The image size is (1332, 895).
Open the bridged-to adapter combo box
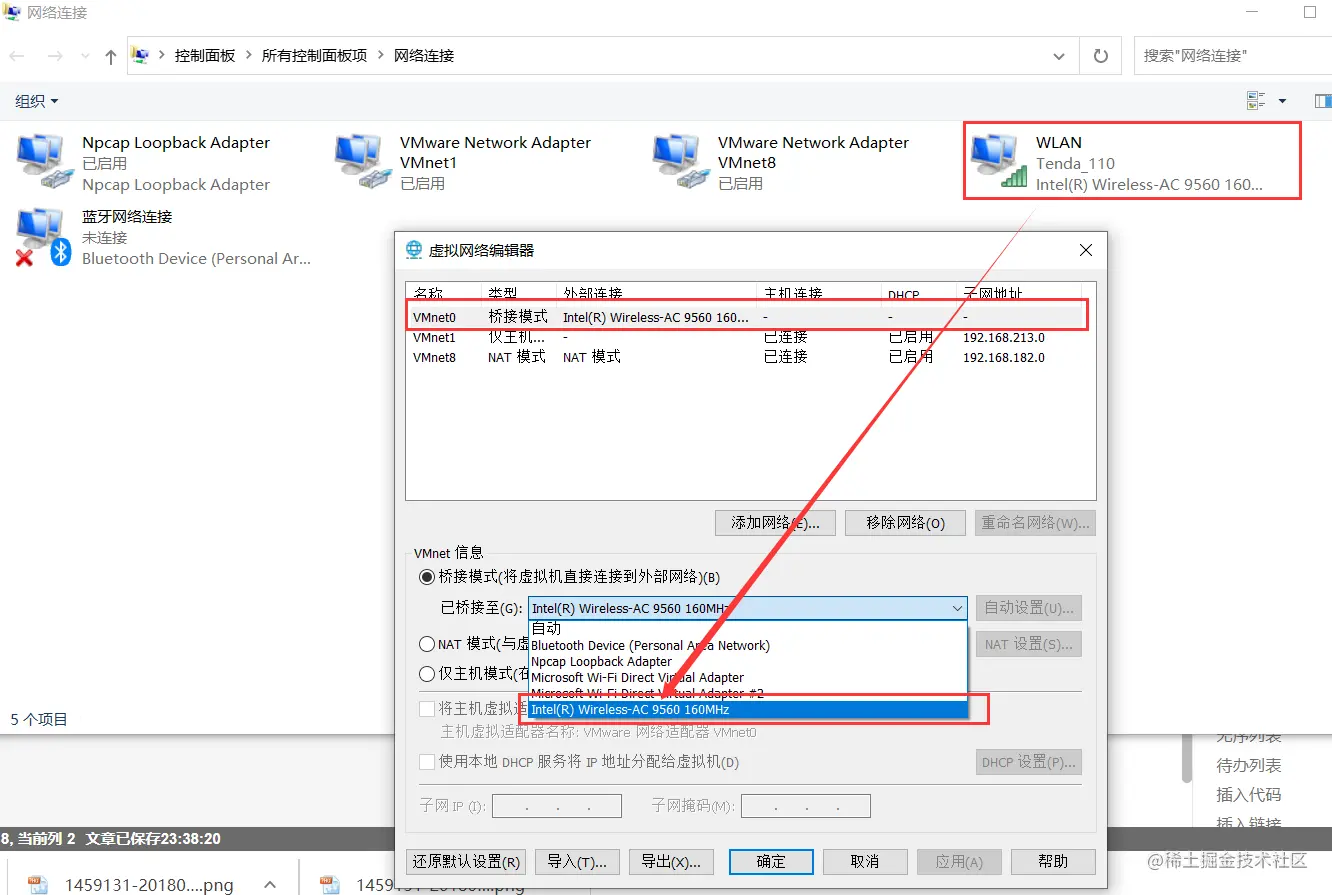point(747,608)
